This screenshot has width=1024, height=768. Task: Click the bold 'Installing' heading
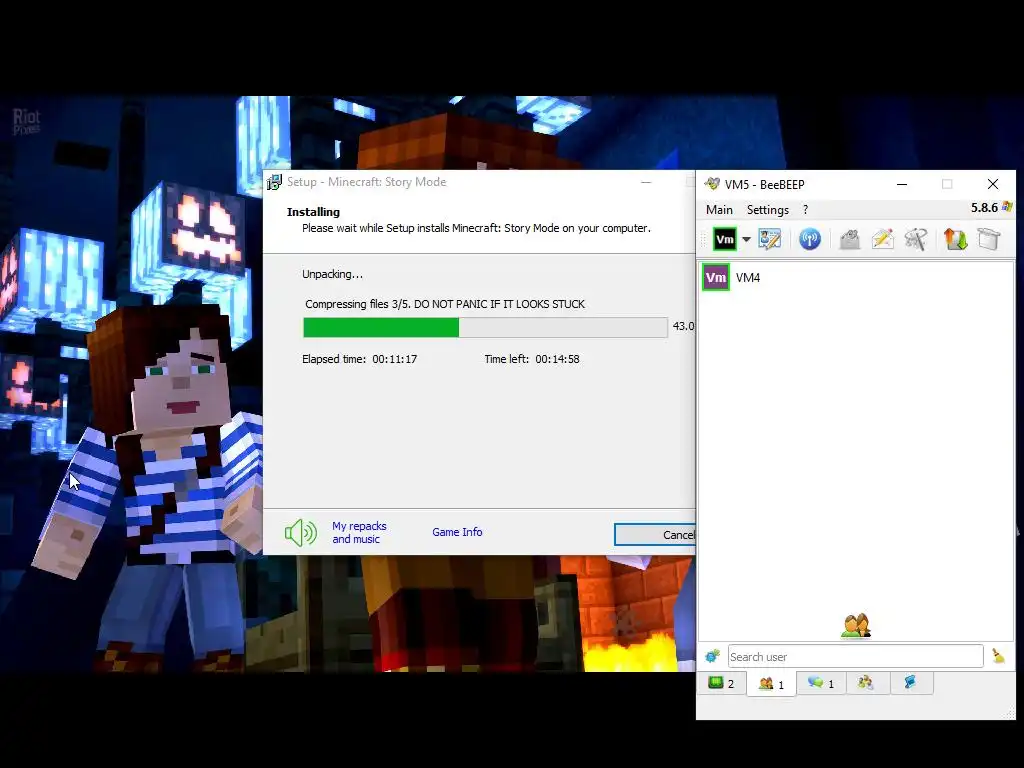[x=313, y=212]
